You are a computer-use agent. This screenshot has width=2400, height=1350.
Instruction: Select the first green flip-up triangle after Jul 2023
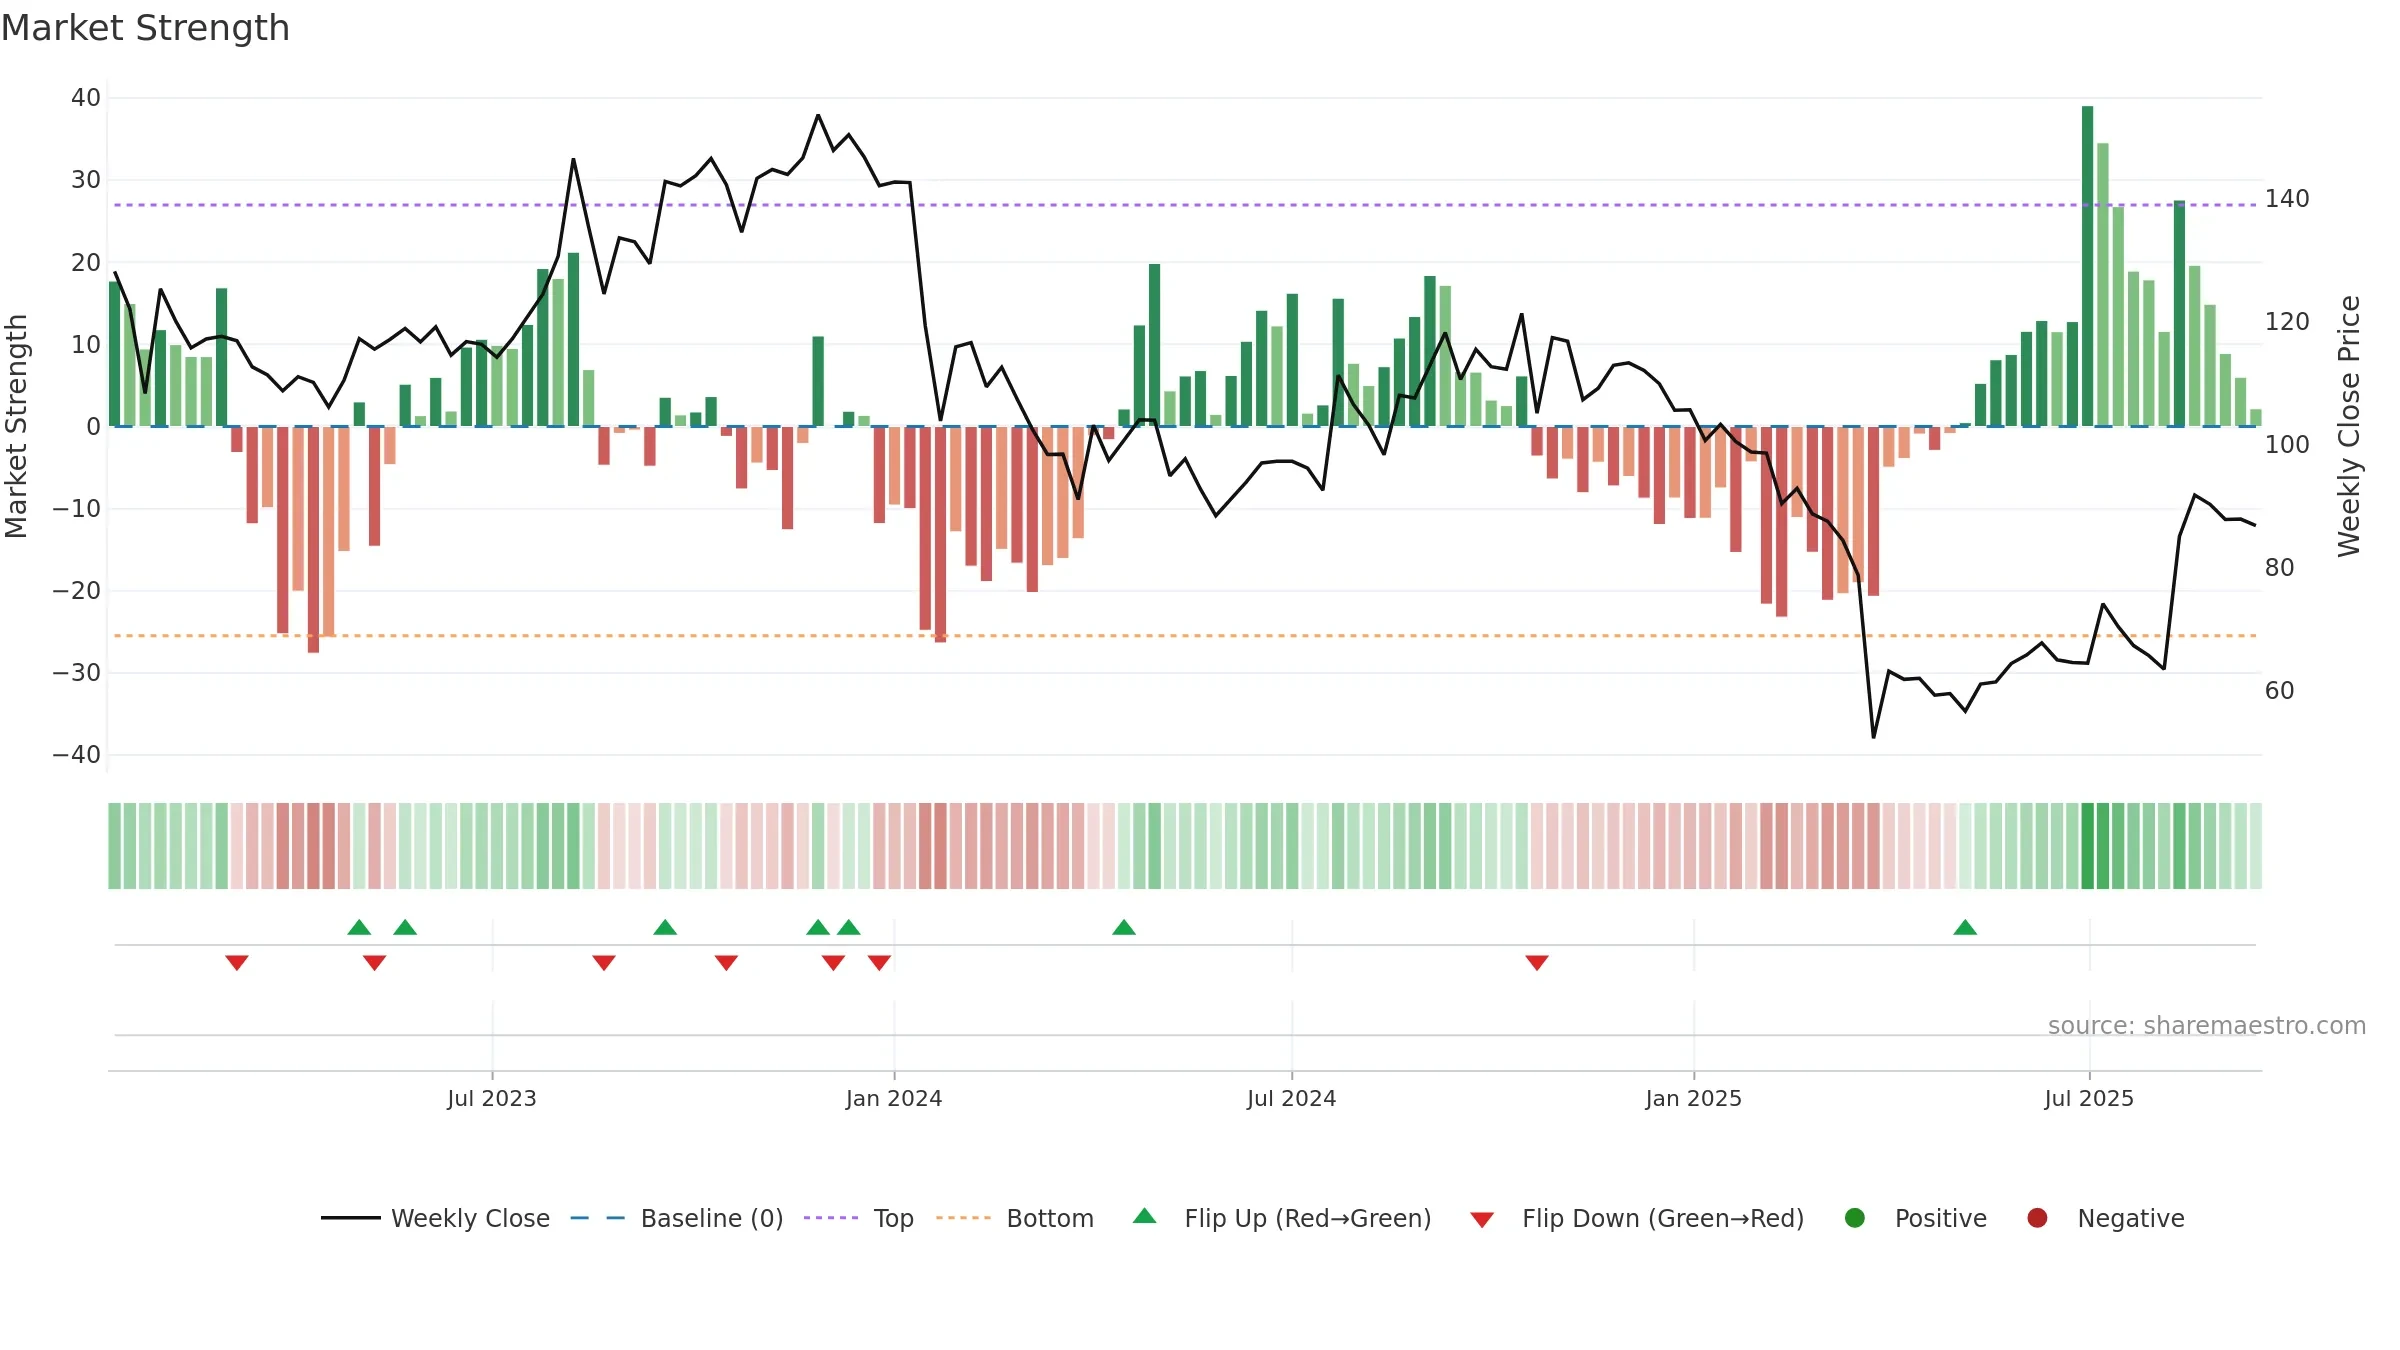tap(665, 927)
